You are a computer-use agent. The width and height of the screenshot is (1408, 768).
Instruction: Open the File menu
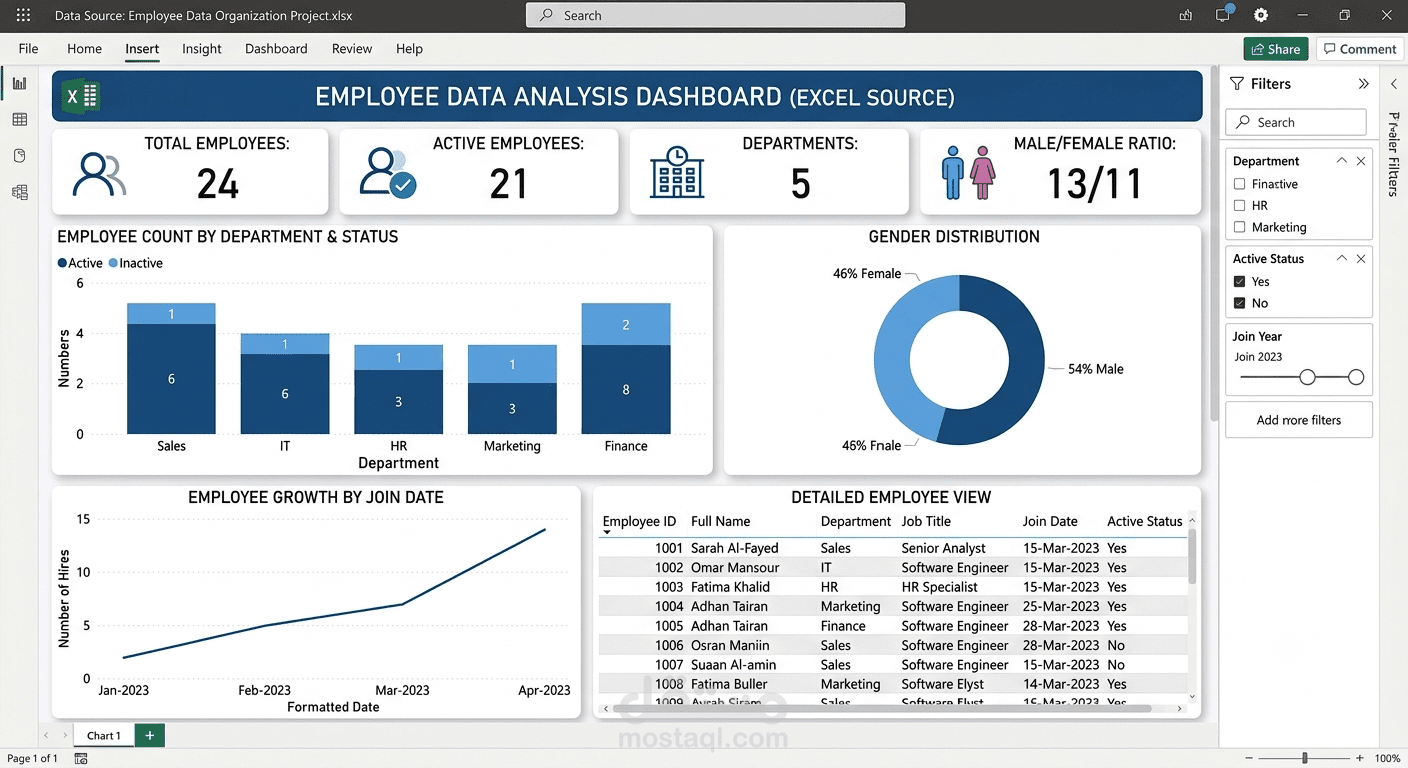[x=28, y=49]
